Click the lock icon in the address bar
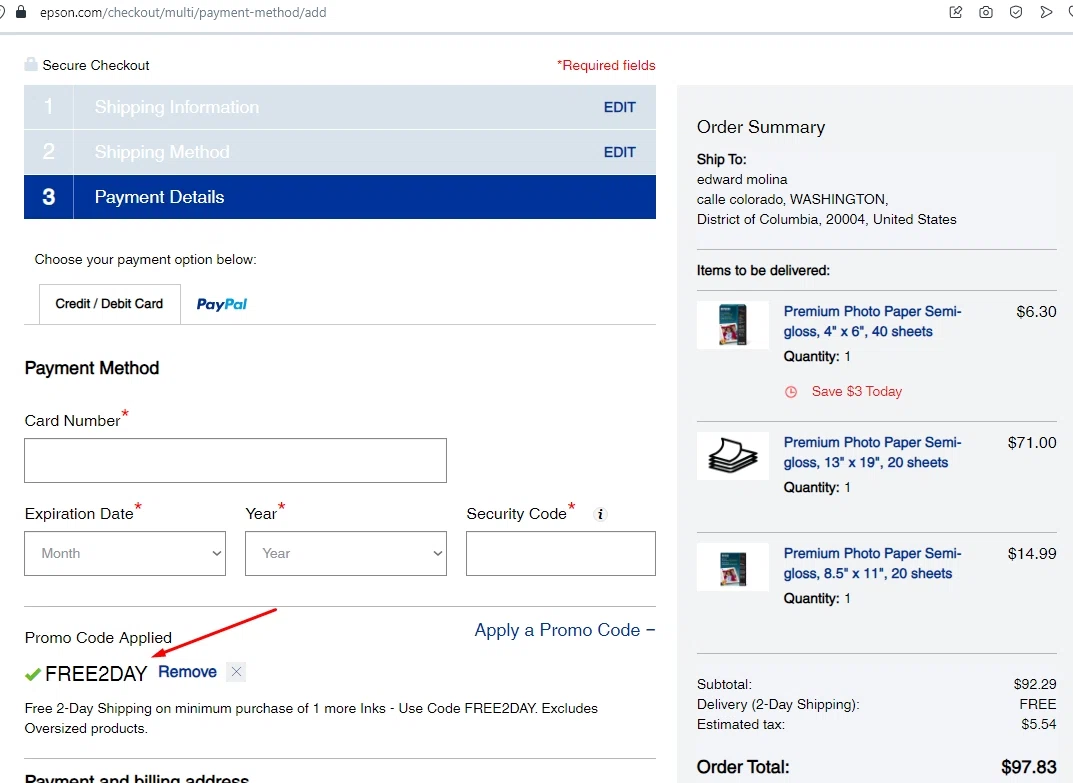Image resolution: width=1073 pixels, height=783 pixels. (21, 12)
